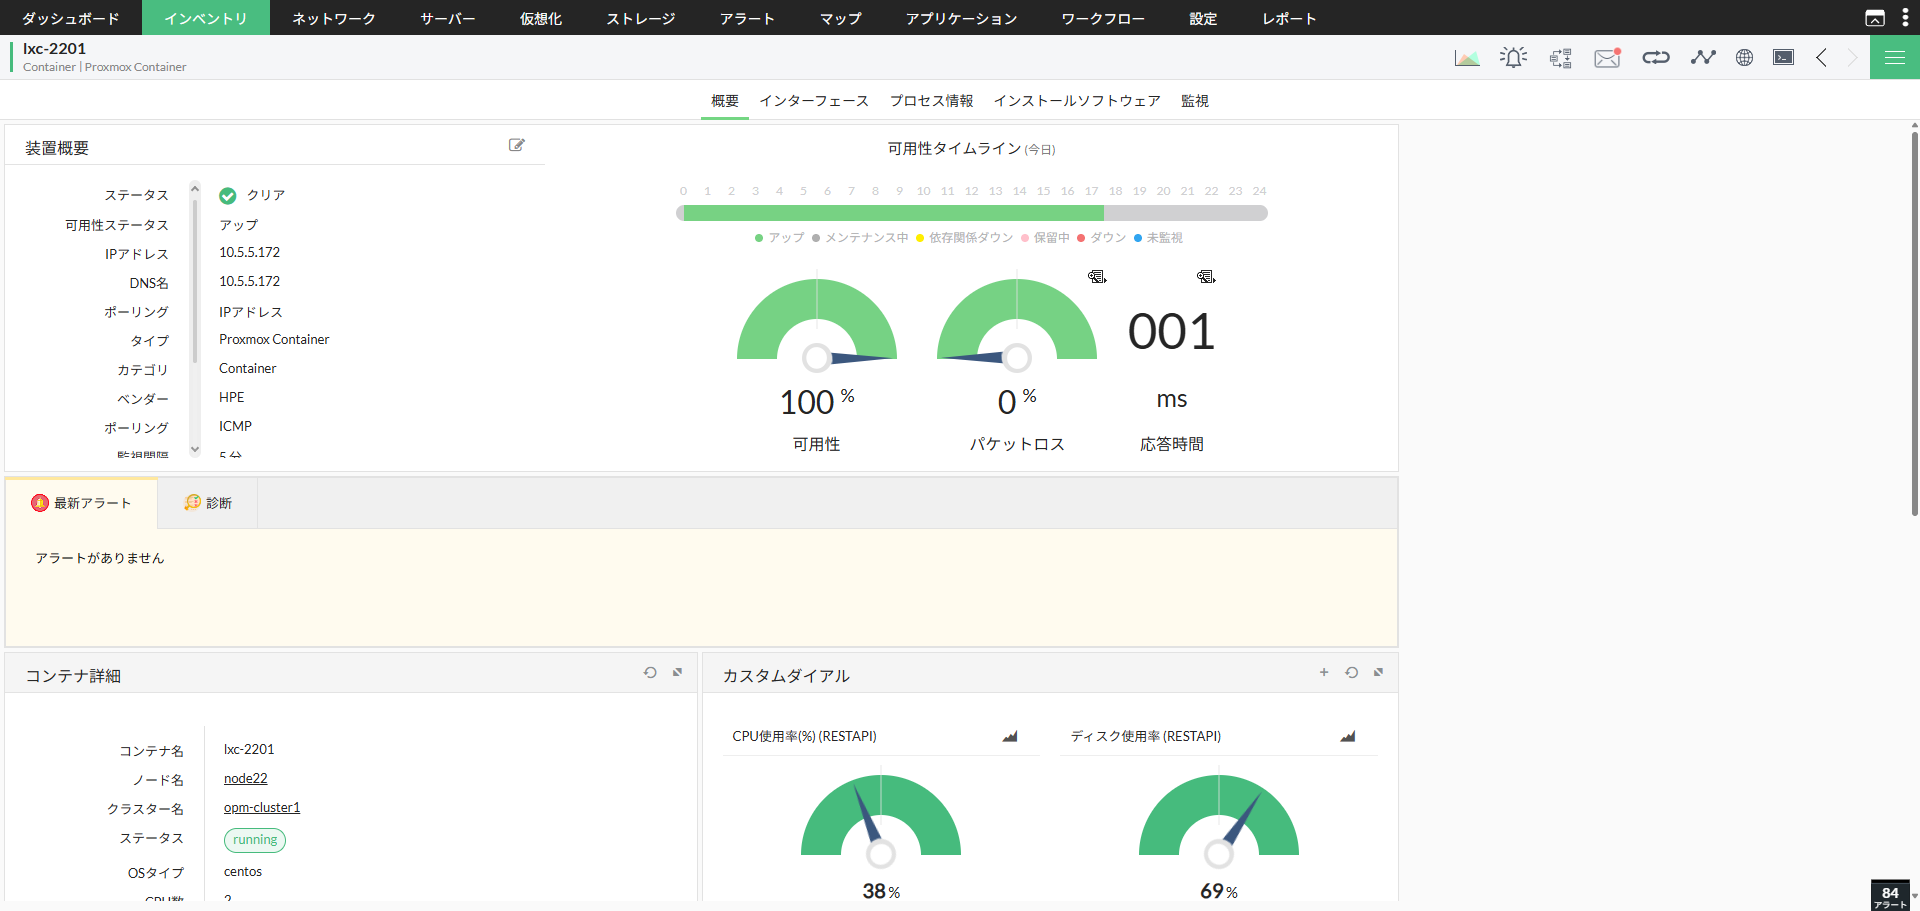Click the latest alerts red icon
Screen dimensions: 1920x911
click(40, 503)
